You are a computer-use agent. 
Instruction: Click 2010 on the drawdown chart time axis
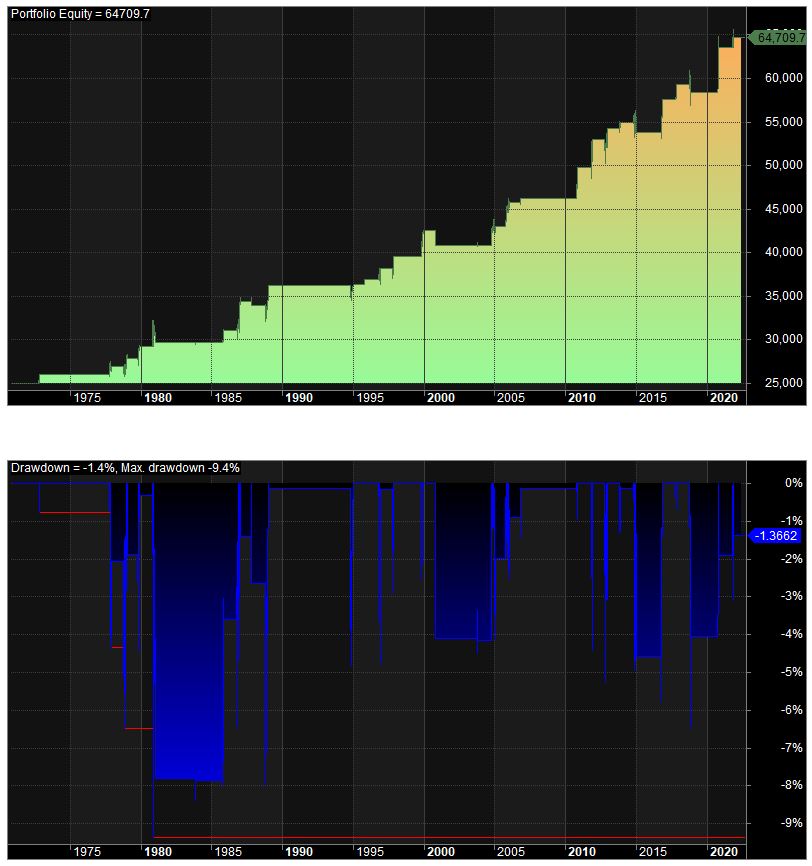pyautogui.click(x=582, y=852)
